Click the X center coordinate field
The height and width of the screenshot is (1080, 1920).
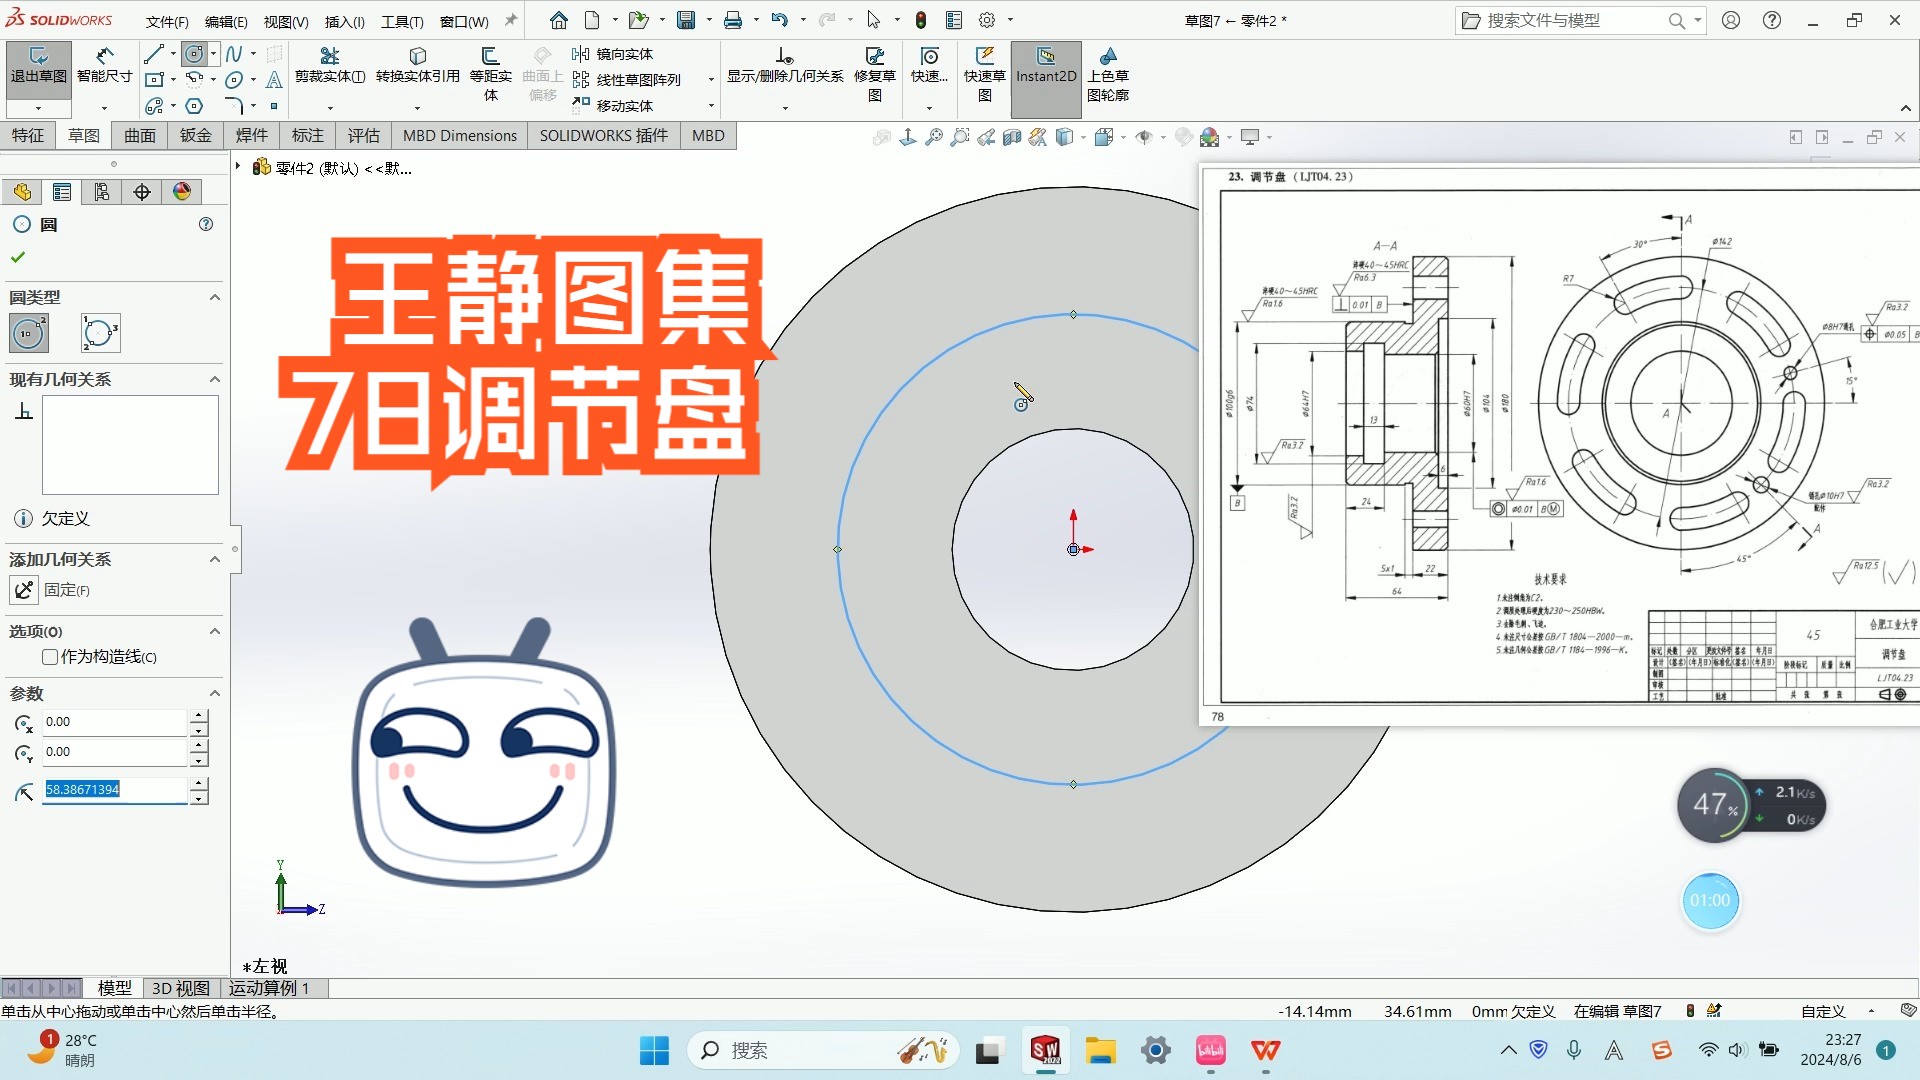point(114,722)
